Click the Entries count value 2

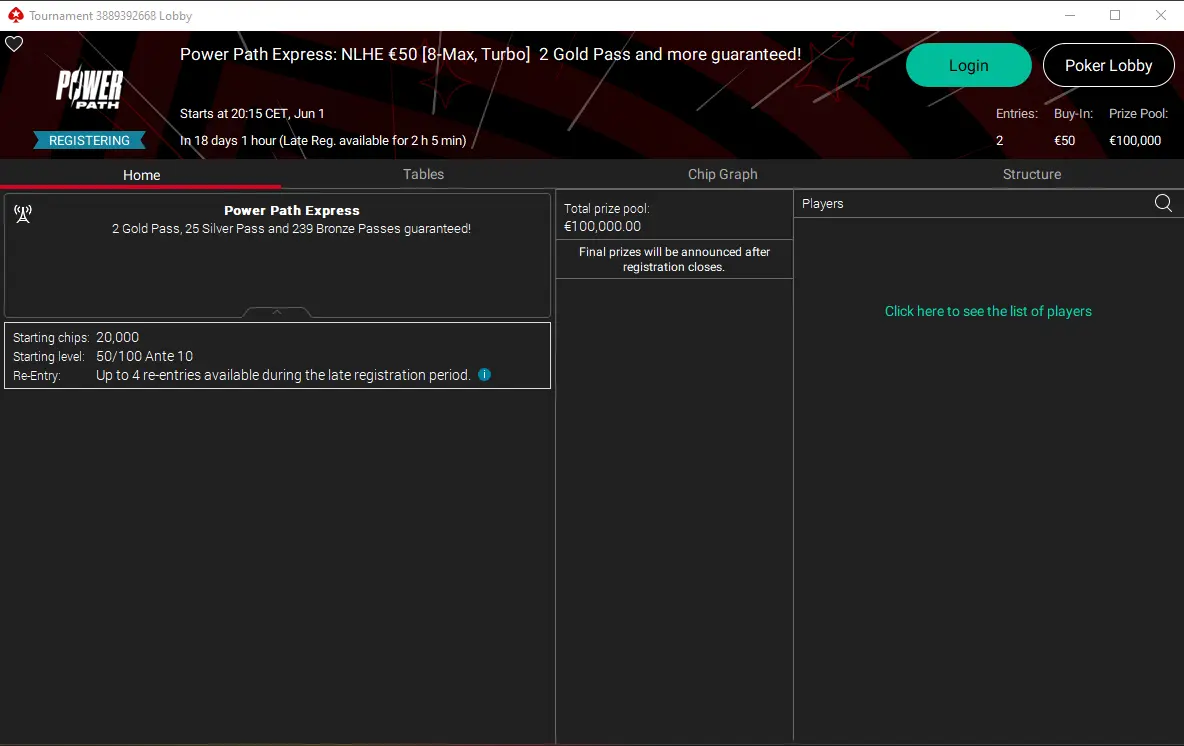999,140
